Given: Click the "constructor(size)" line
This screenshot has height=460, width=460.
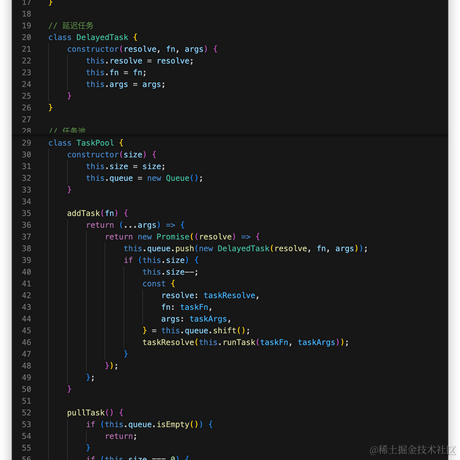Looking at the screenshot, I should tap(112, 155).
